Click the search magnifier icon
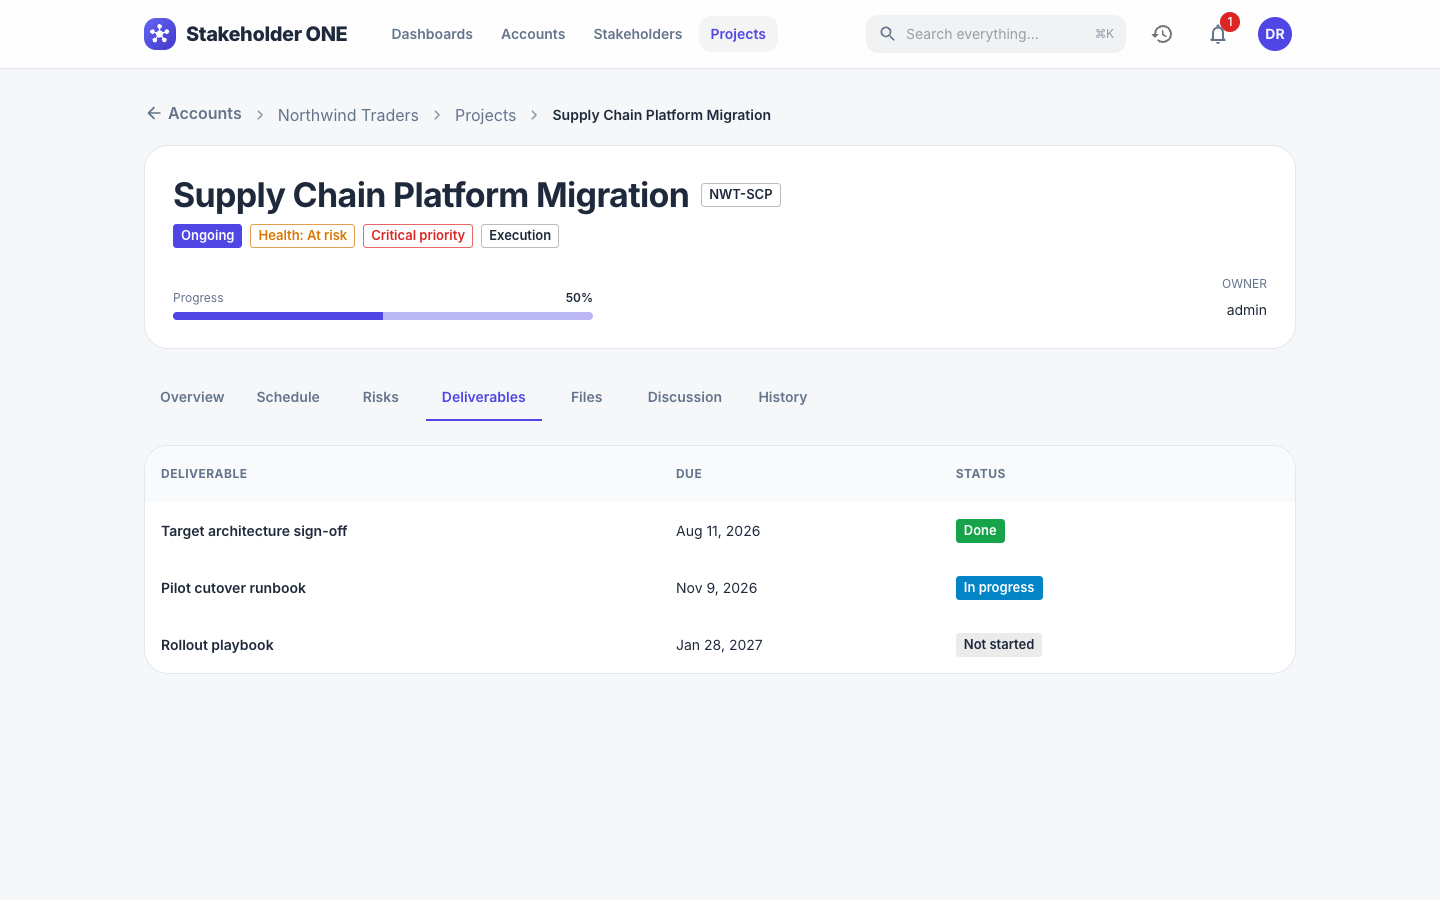Image resolution: width=1440 pixels, height=900 pixels. [887, 34]
